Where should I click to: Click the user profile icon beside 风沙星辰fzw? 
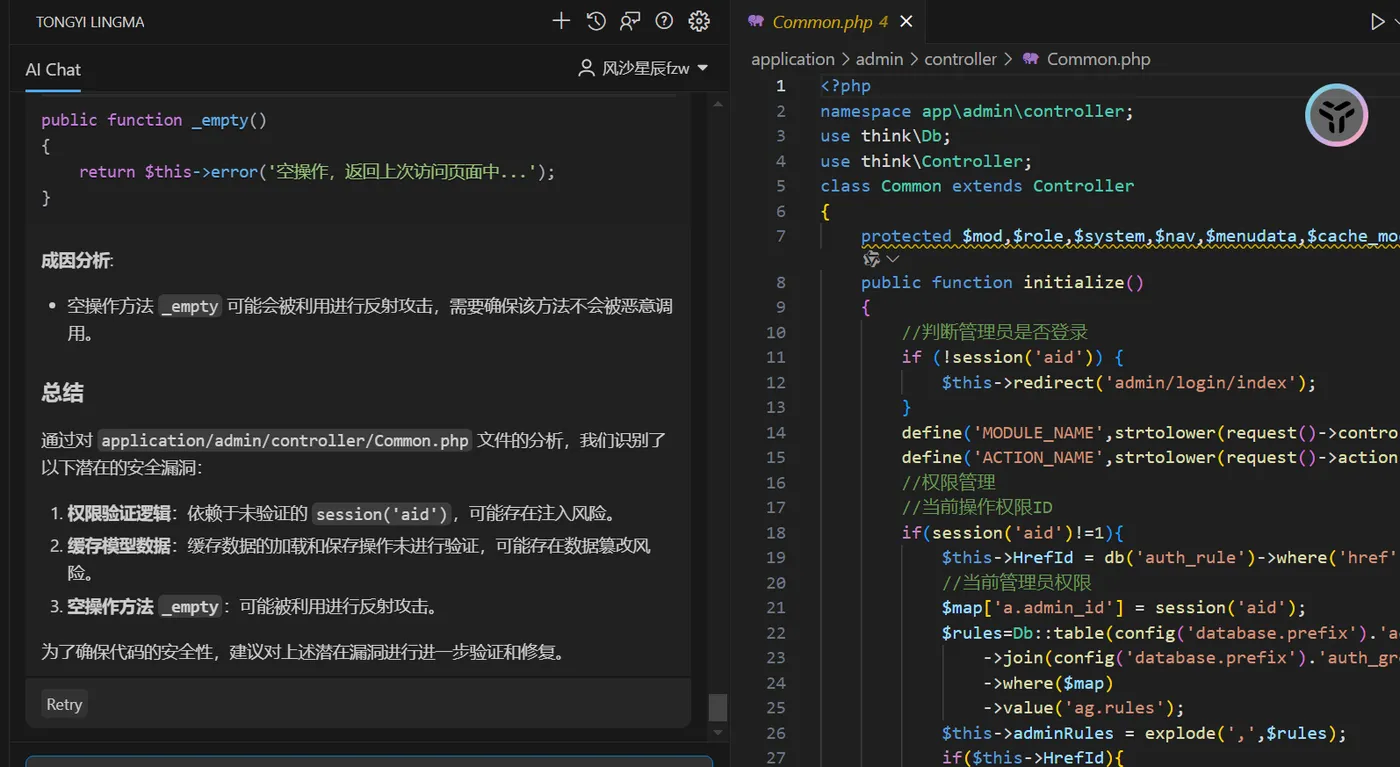[587, 68]
